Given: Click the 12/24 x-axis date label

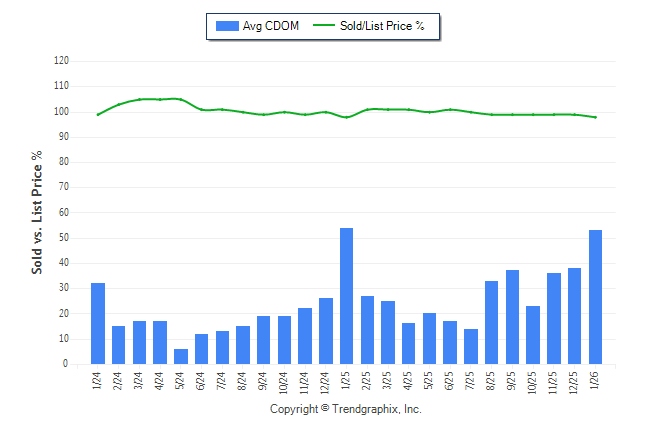Looking at the screenshot, I should (327, 382).
